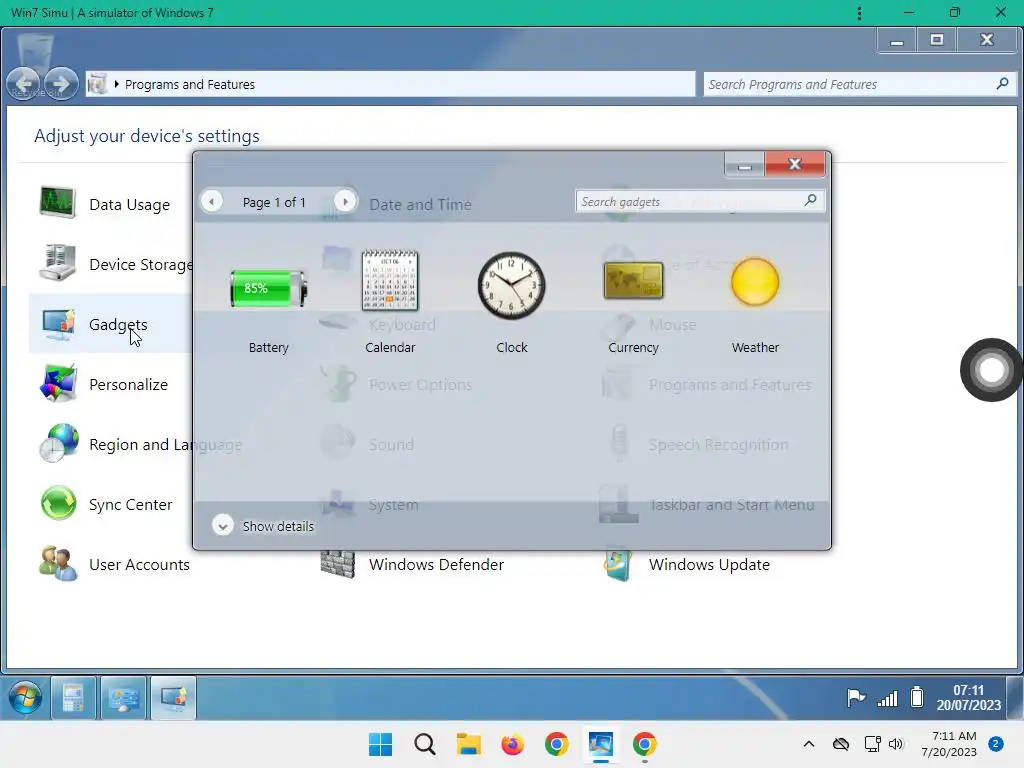Show hidden system tray icons chevron
This screenshot has height=768, width=1024.
[808, 744]
